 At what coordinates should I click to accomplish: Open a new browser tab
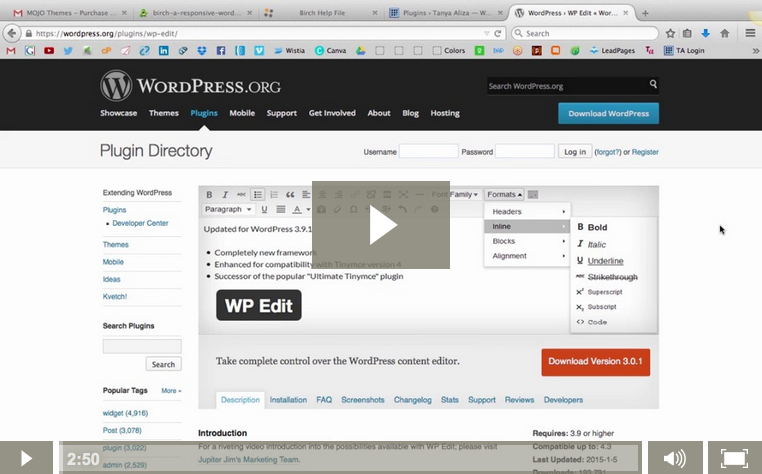tap(645, 13)
